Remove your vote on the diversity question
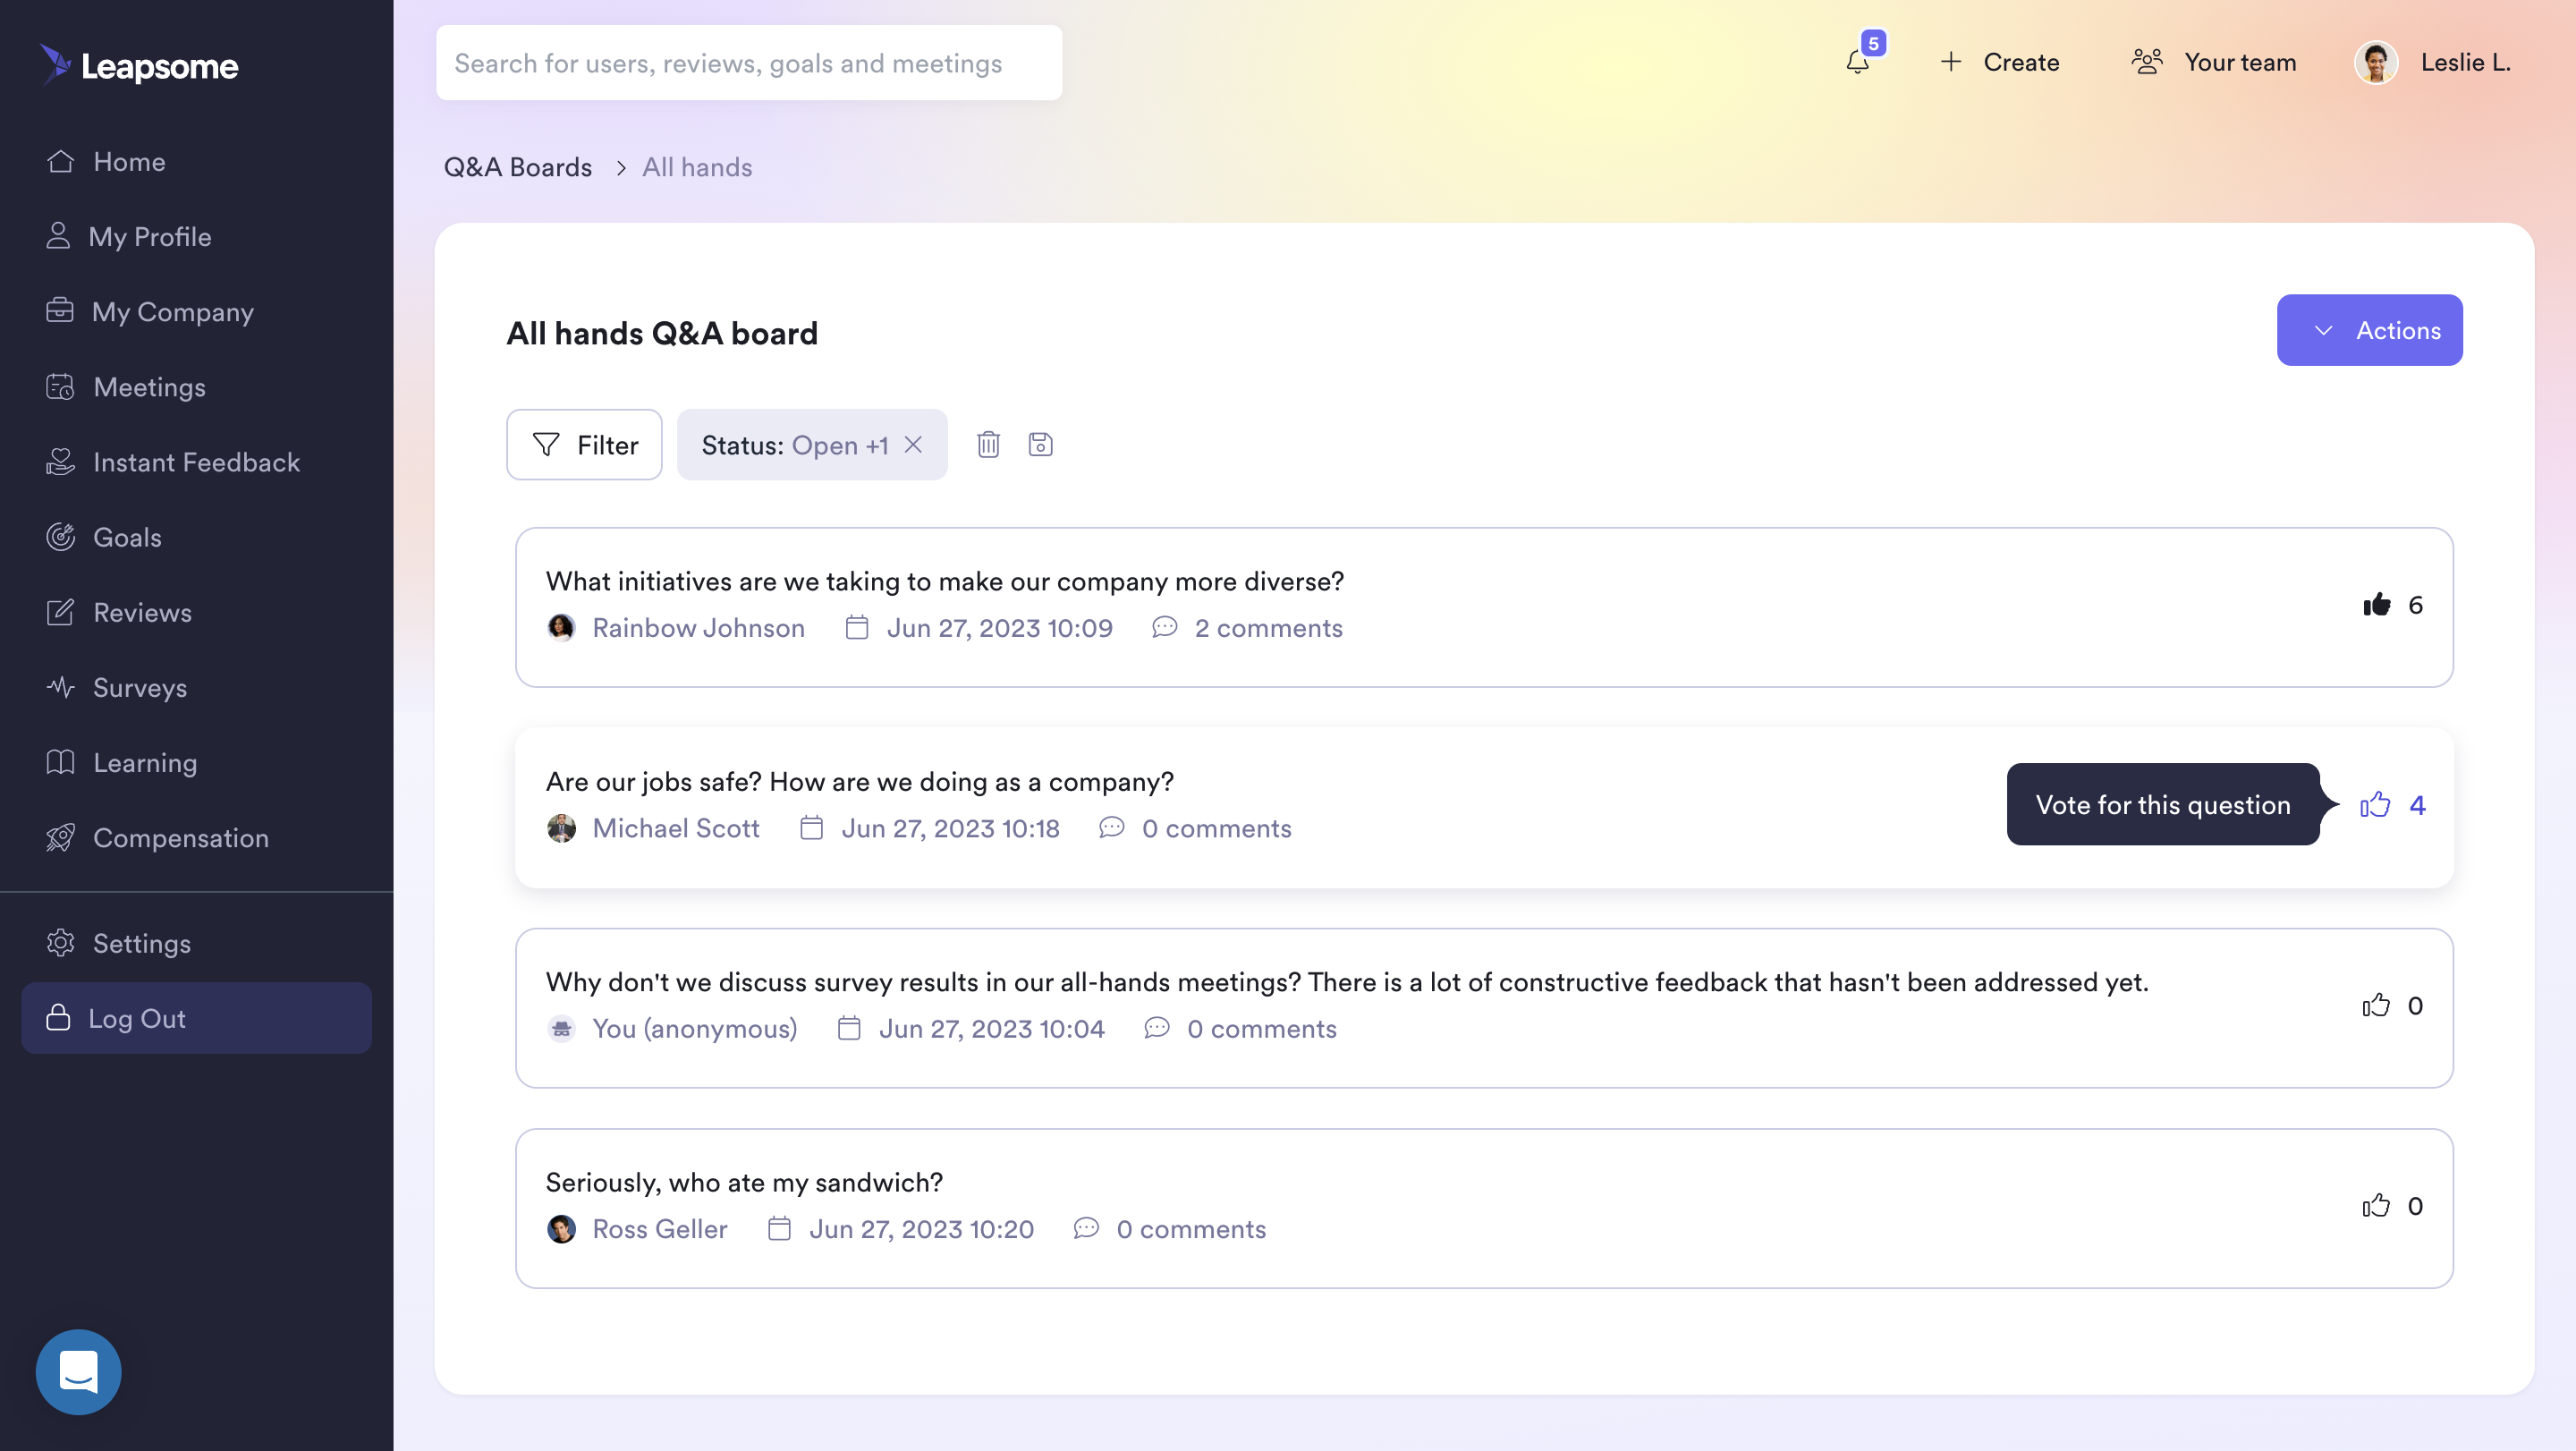Screen dimensions: 2576x1451 click(2376, 604)
